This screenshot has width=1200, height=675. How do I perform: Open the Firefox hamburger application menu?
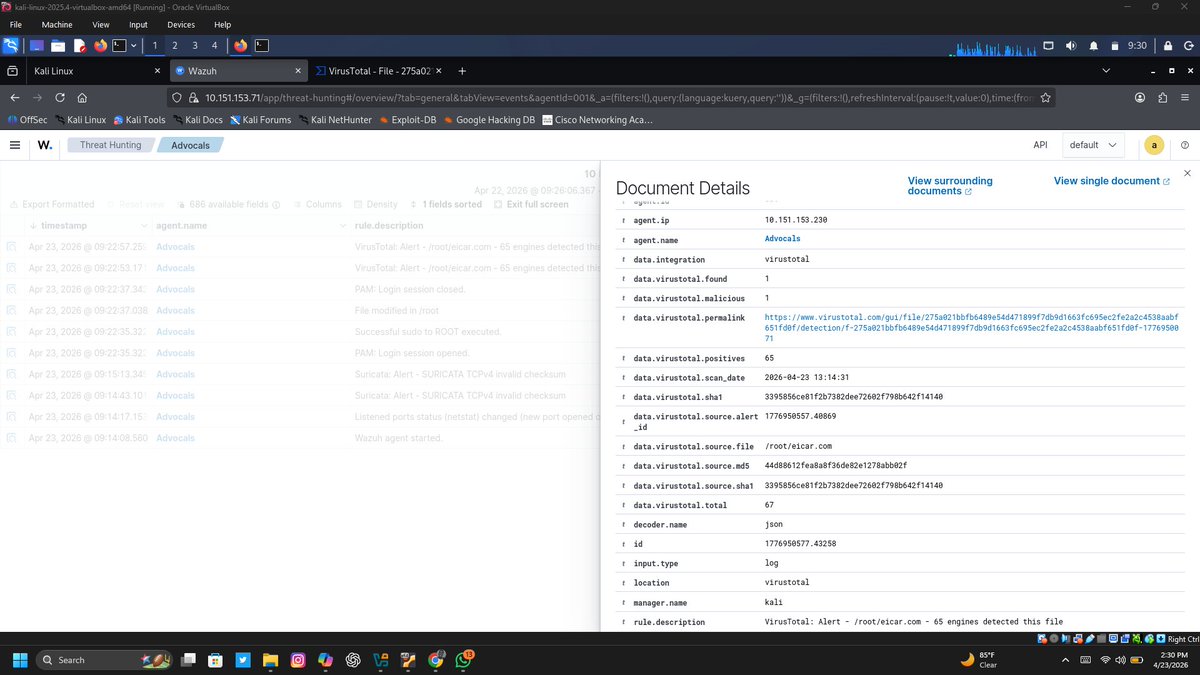1185,97
